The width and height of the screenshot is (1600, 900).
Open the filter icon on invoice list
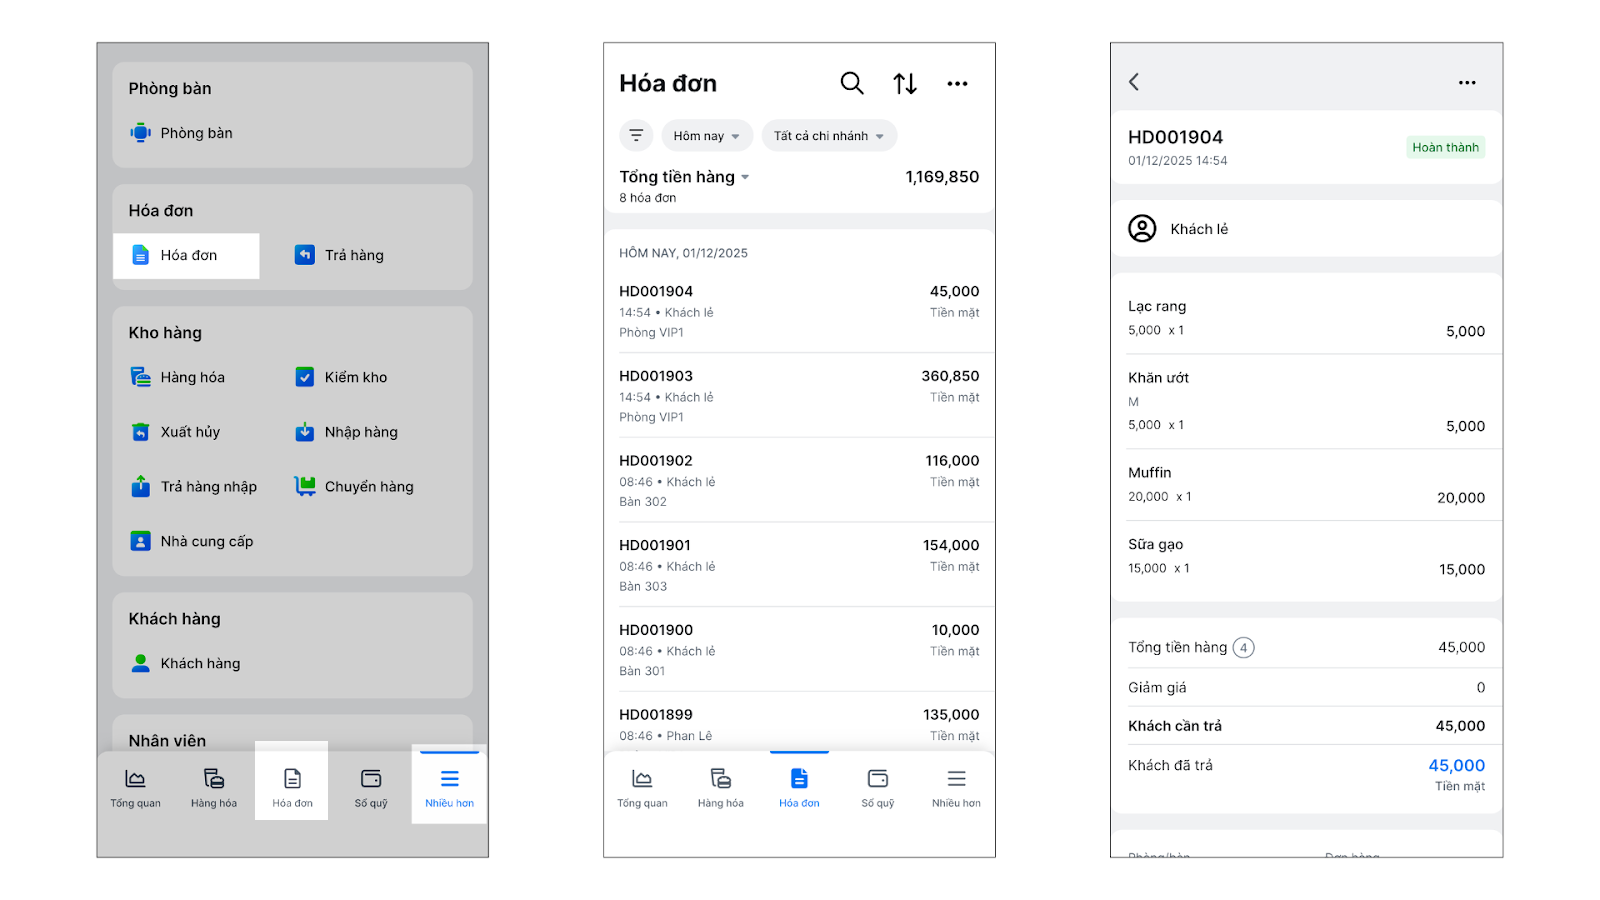(636, 135)
